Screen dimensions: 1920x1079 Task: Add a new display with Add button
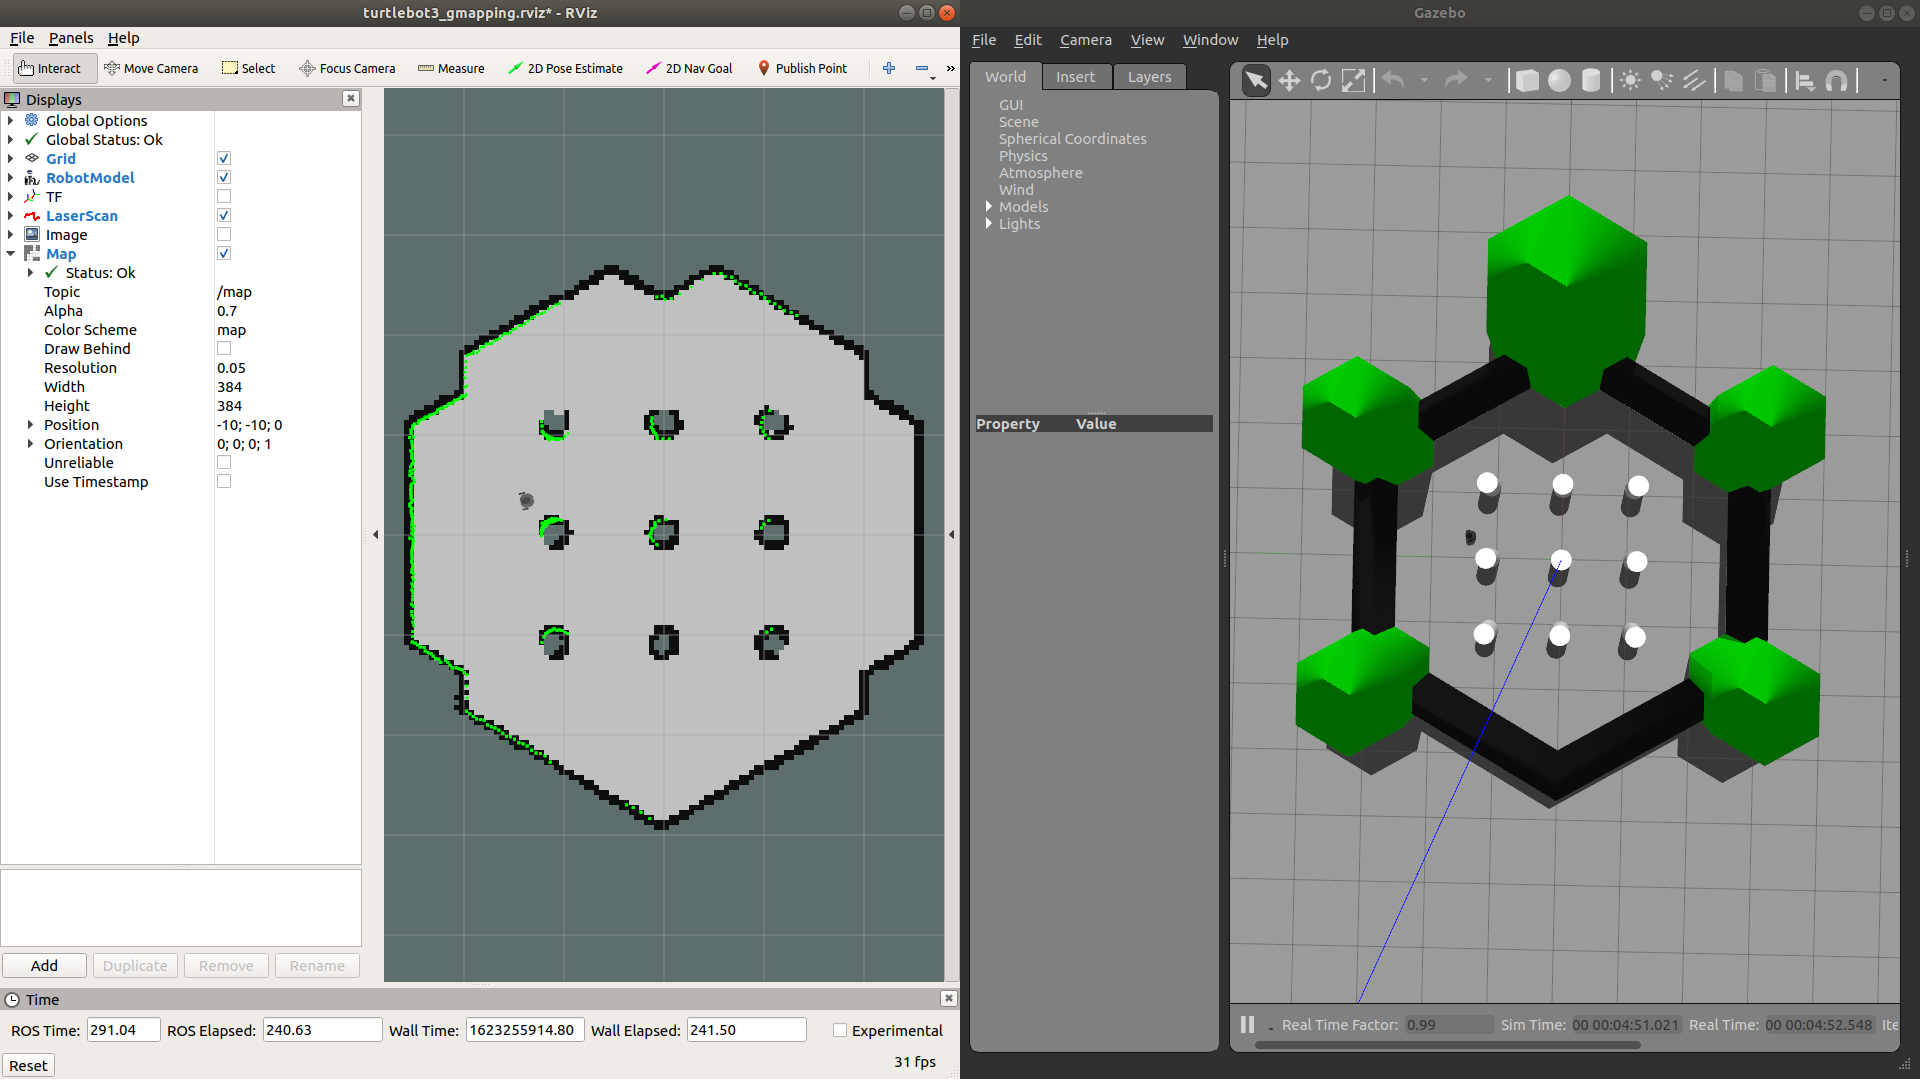point(44,966)
